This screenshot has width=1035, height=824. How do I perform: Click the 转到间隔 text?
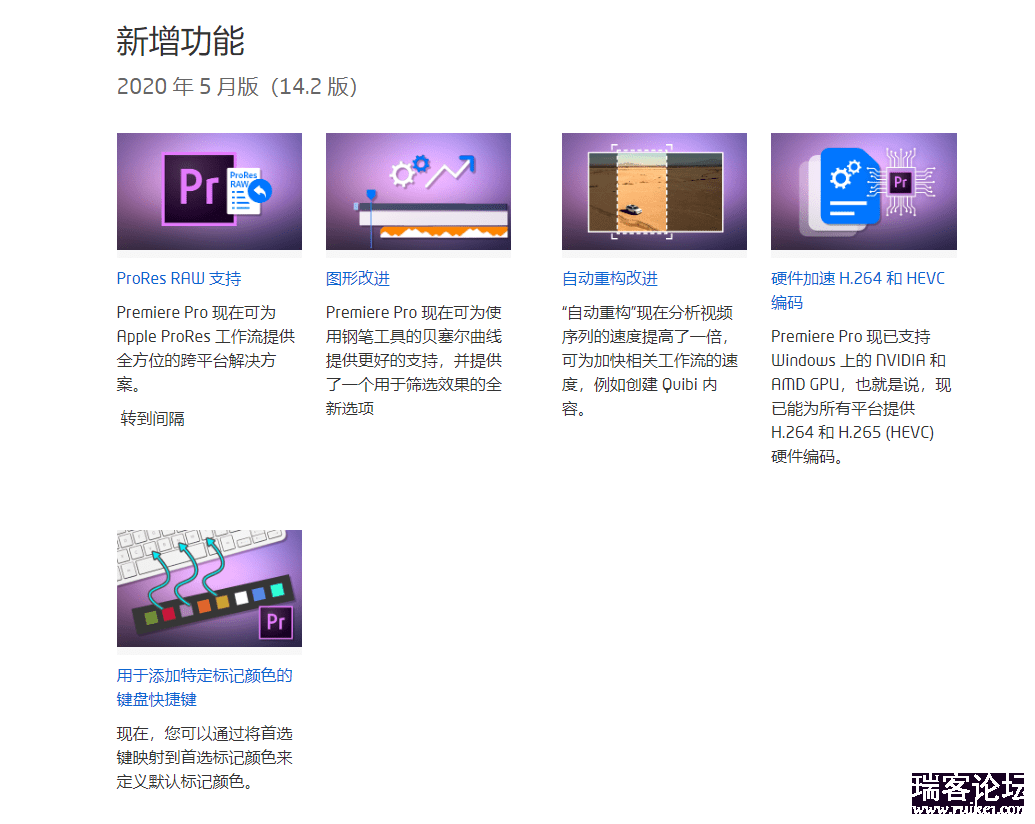152,419
